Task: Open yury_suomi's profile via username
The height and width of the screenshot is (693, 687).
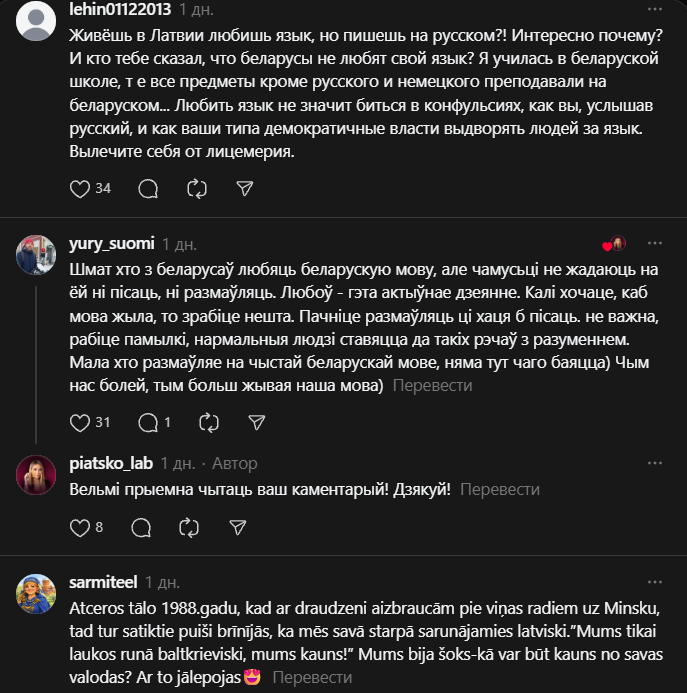Action: click(111, 243)
